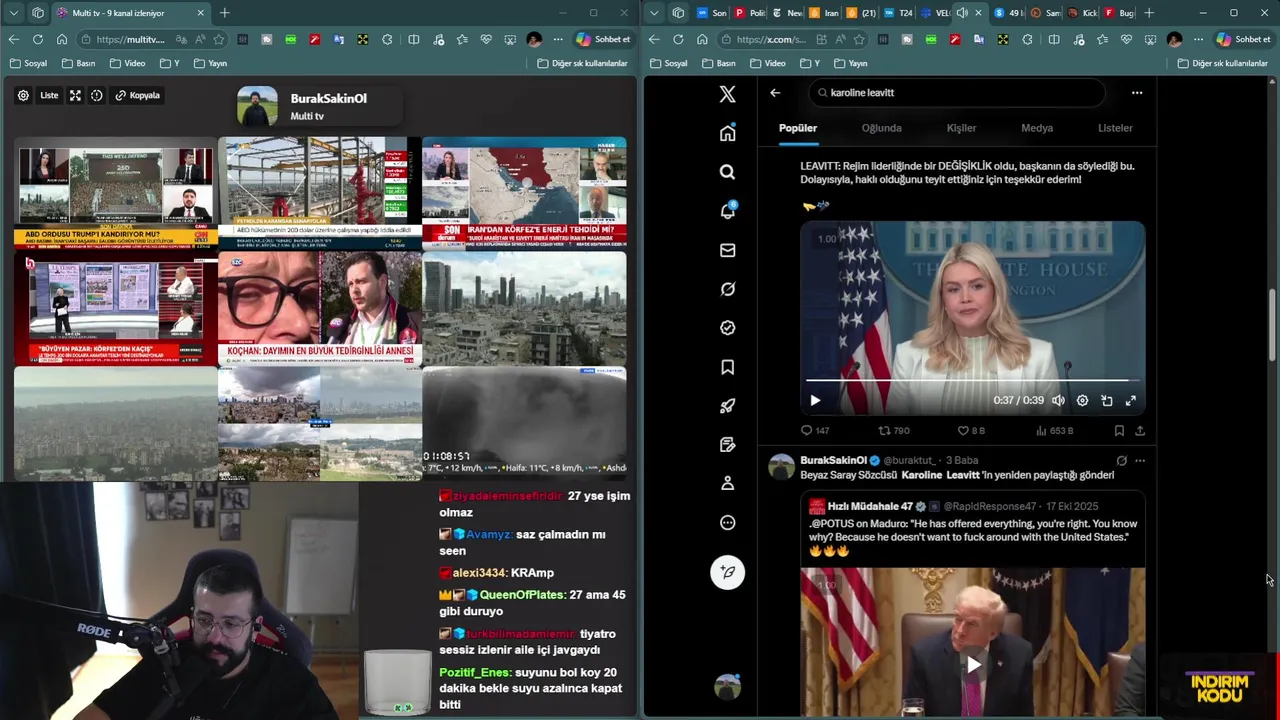This screenshot has width=1280, height=720.
Task: Open X direct messages envelope
Action: coord(727,250)
